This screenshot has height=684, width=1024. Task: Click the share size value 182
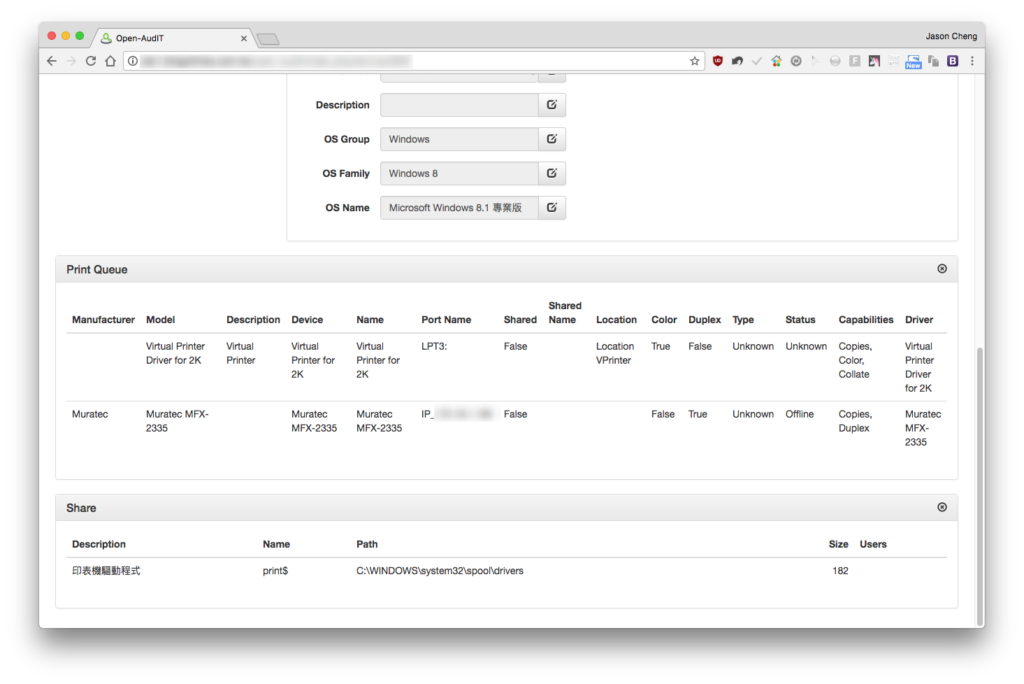click(840, 570)
